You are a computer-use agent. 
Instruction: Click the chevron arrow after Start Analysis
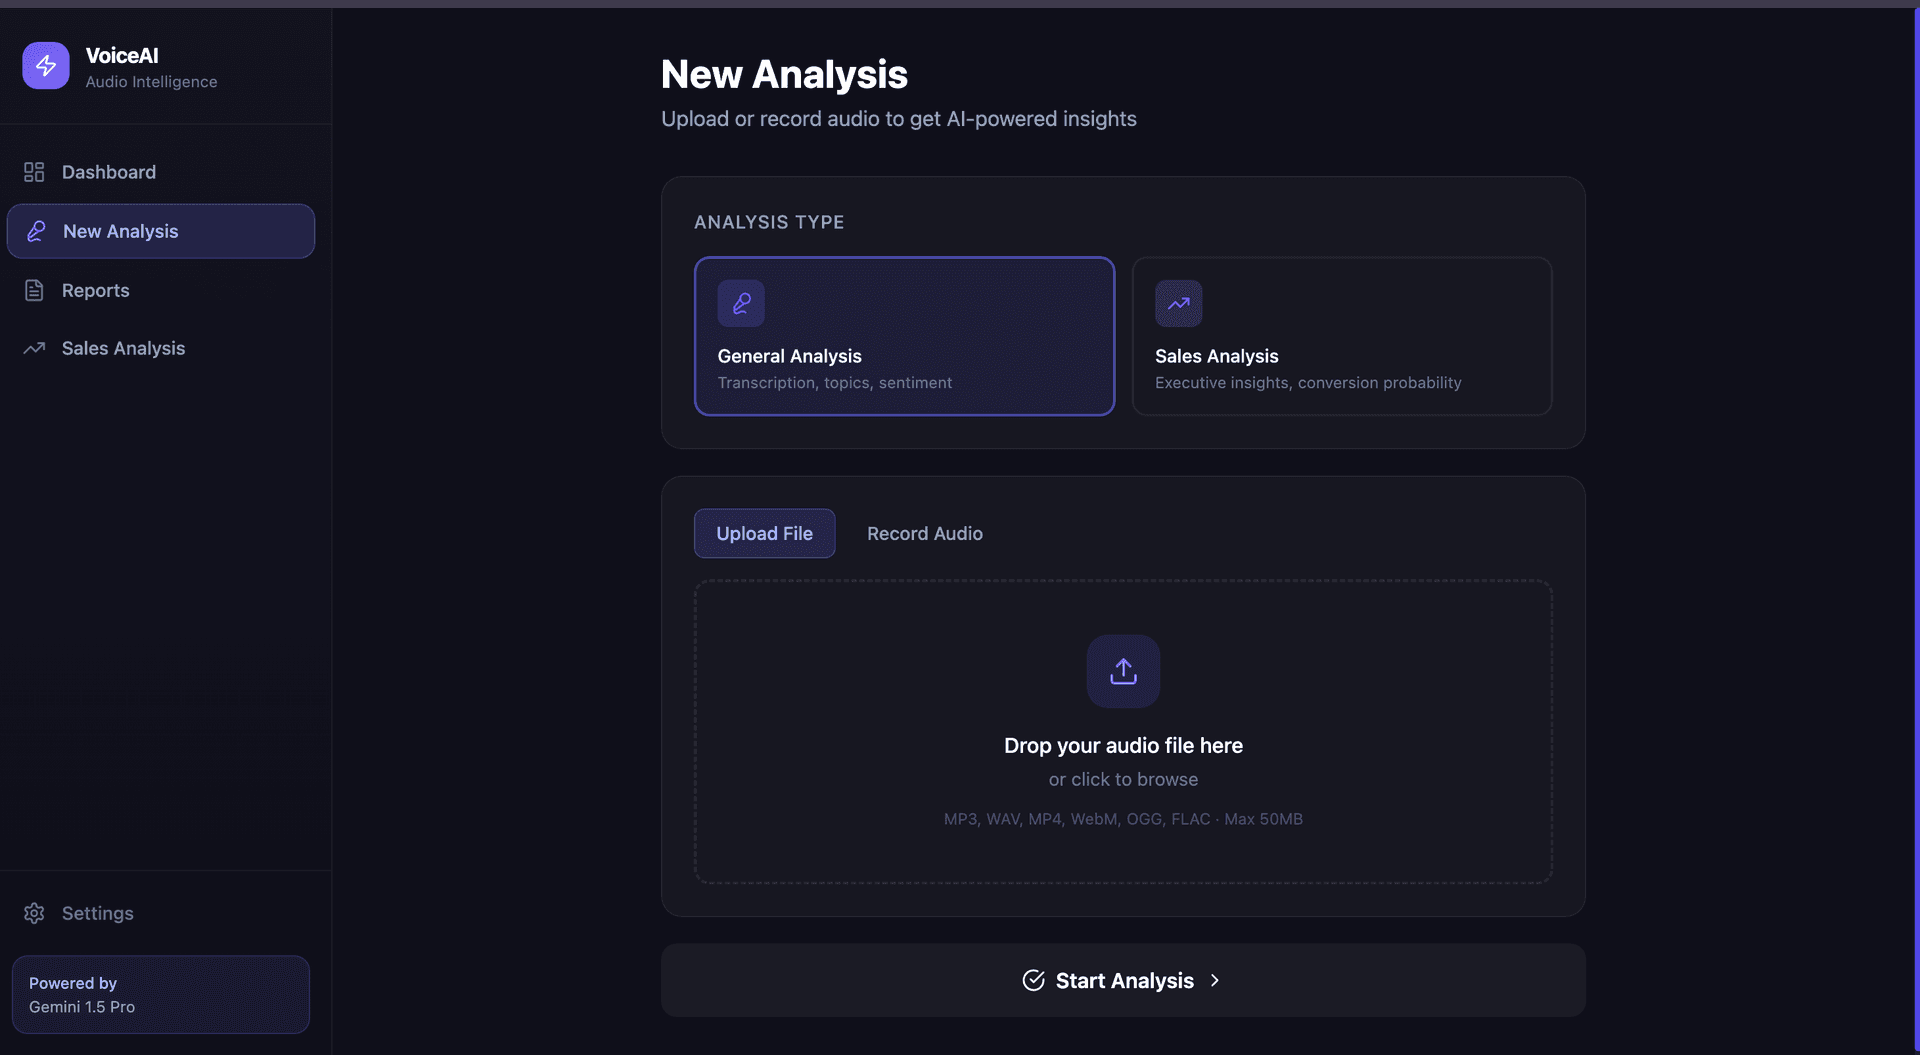point(1214,980)
